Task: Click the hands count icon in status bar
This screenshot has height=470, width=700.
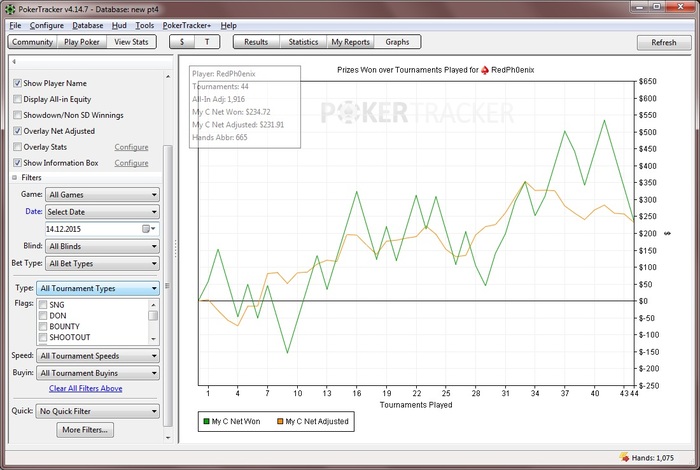Action: click(x=625, y=457)
